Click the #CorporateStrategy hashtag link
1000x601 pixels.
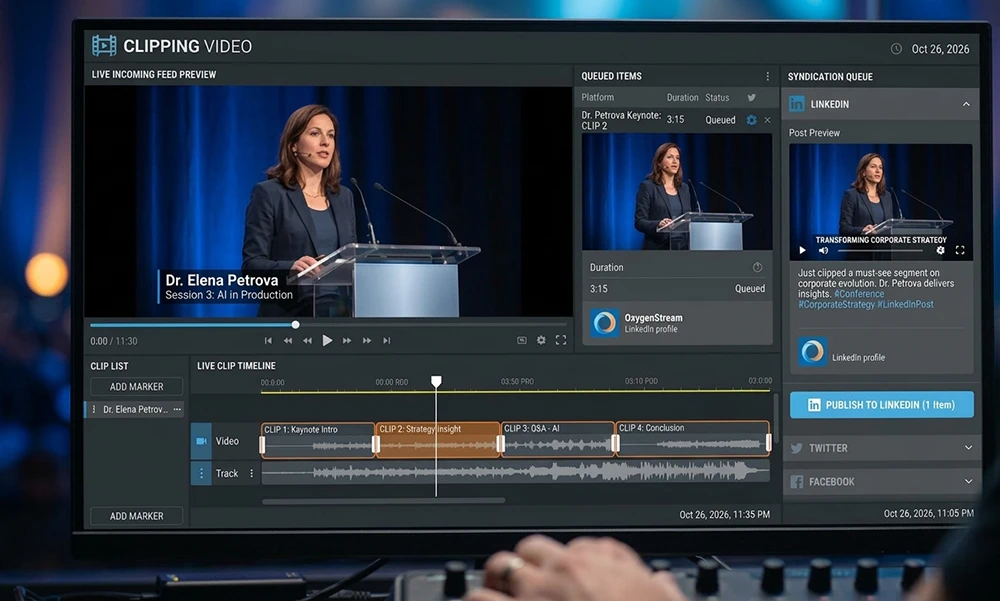[836, 304]
